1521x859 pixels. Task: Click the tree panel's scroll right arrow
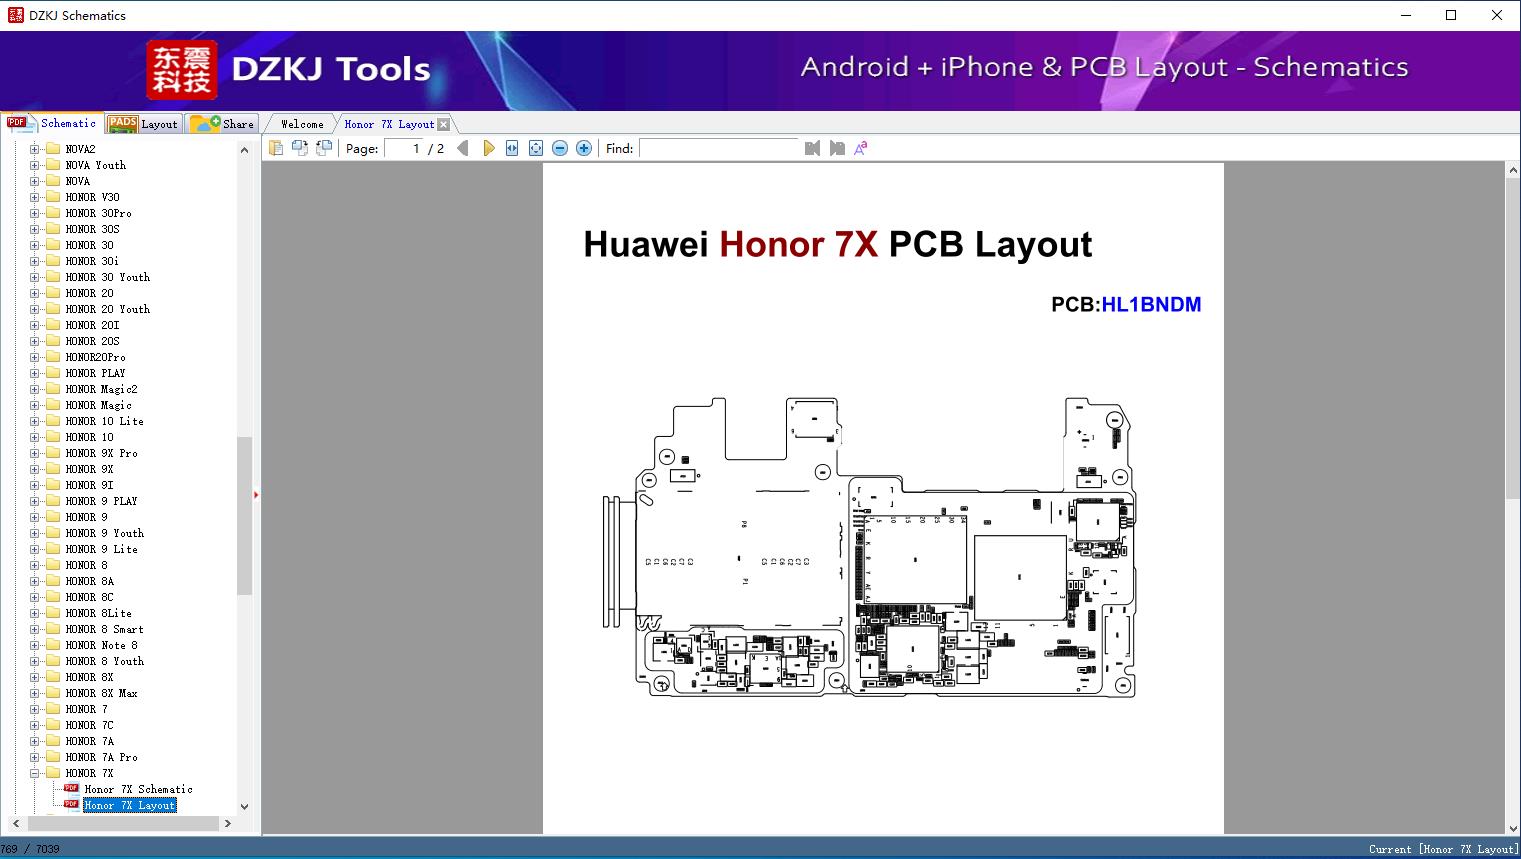(227, 823)
